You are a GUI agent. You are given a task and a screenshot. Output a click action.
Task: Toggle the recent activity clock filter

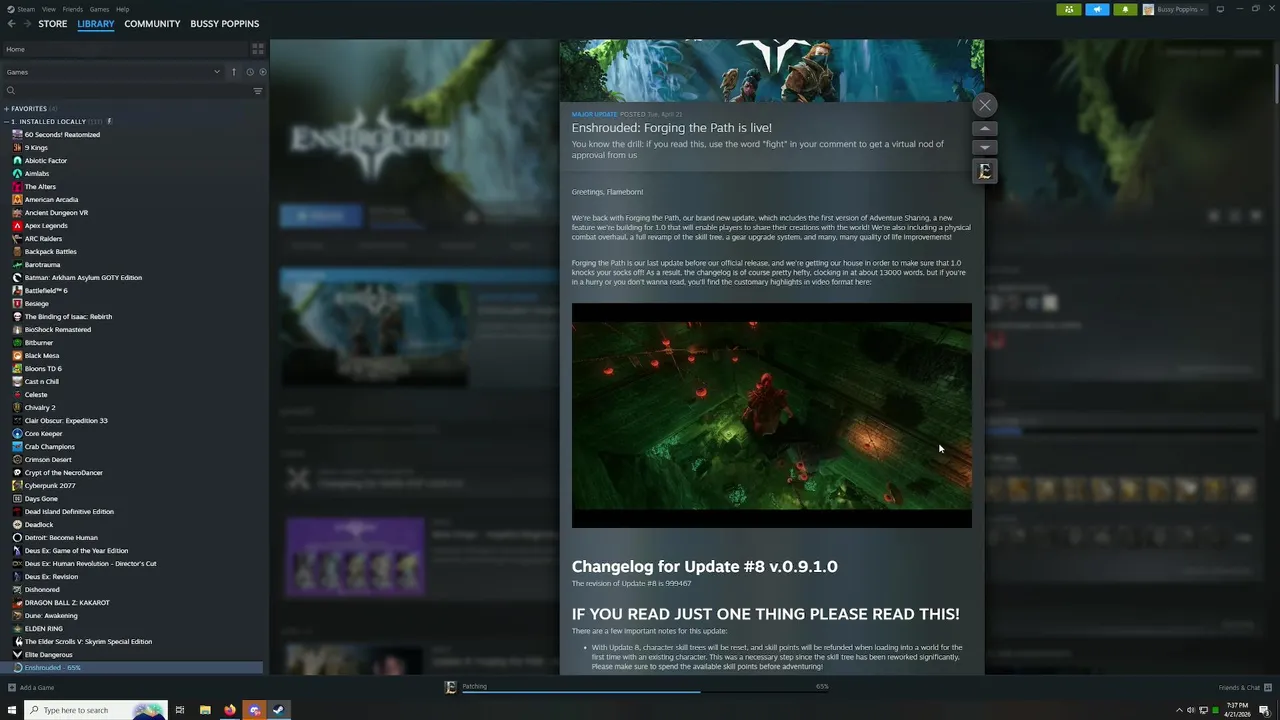[x=249, y=72]
